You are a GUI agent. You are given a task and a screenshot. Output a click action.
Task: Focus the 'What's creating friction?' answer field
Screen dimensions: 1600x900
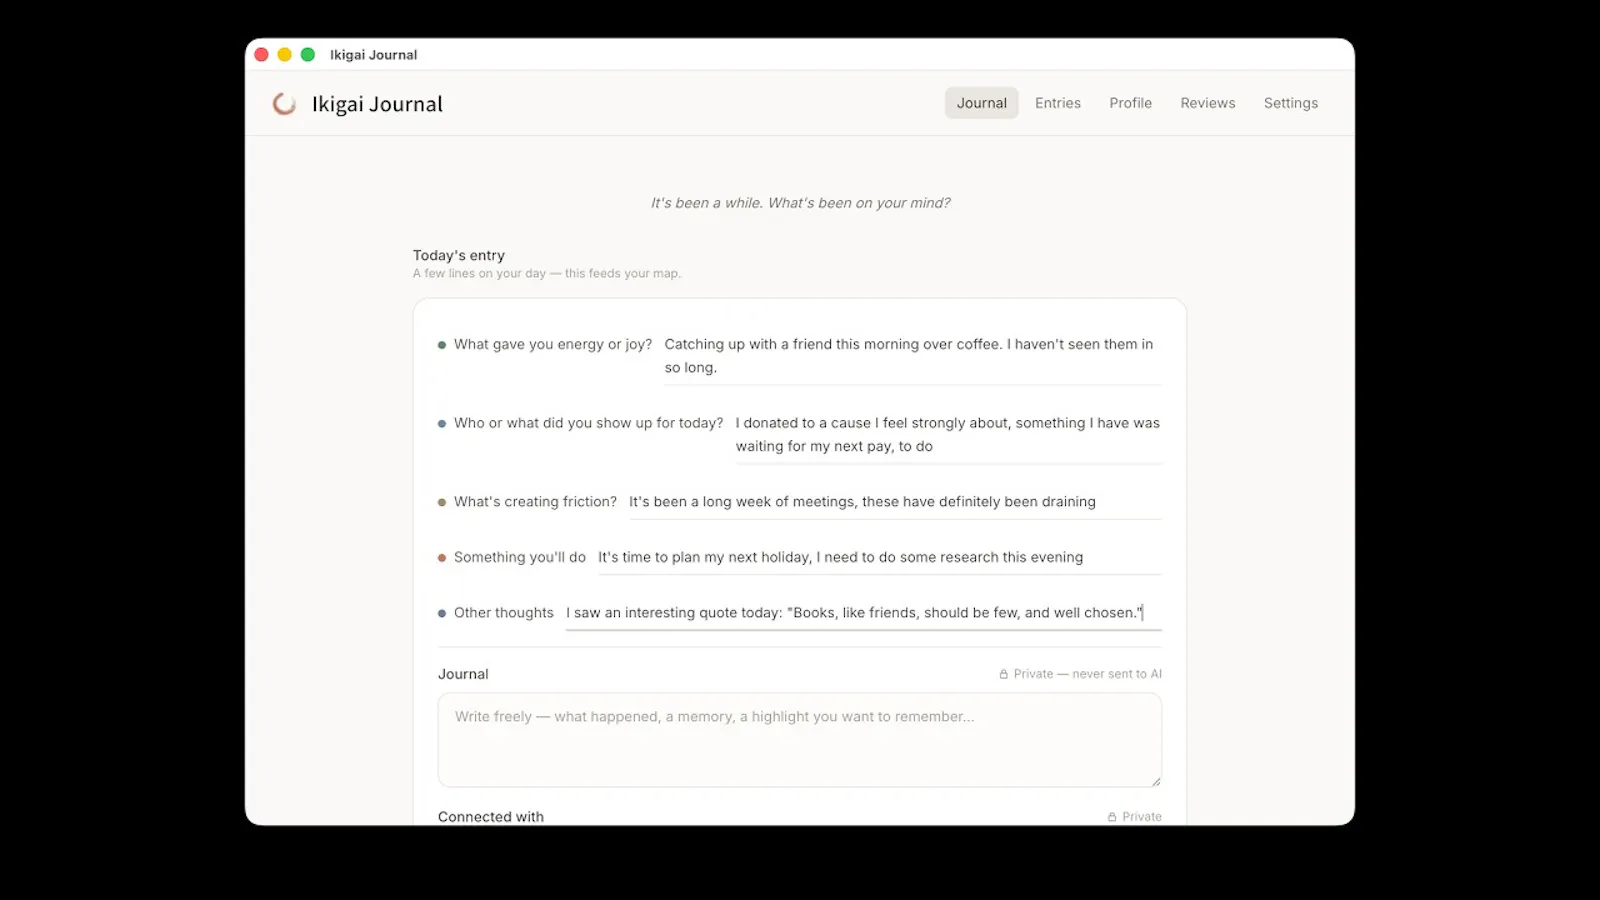[x=894, y=502]
